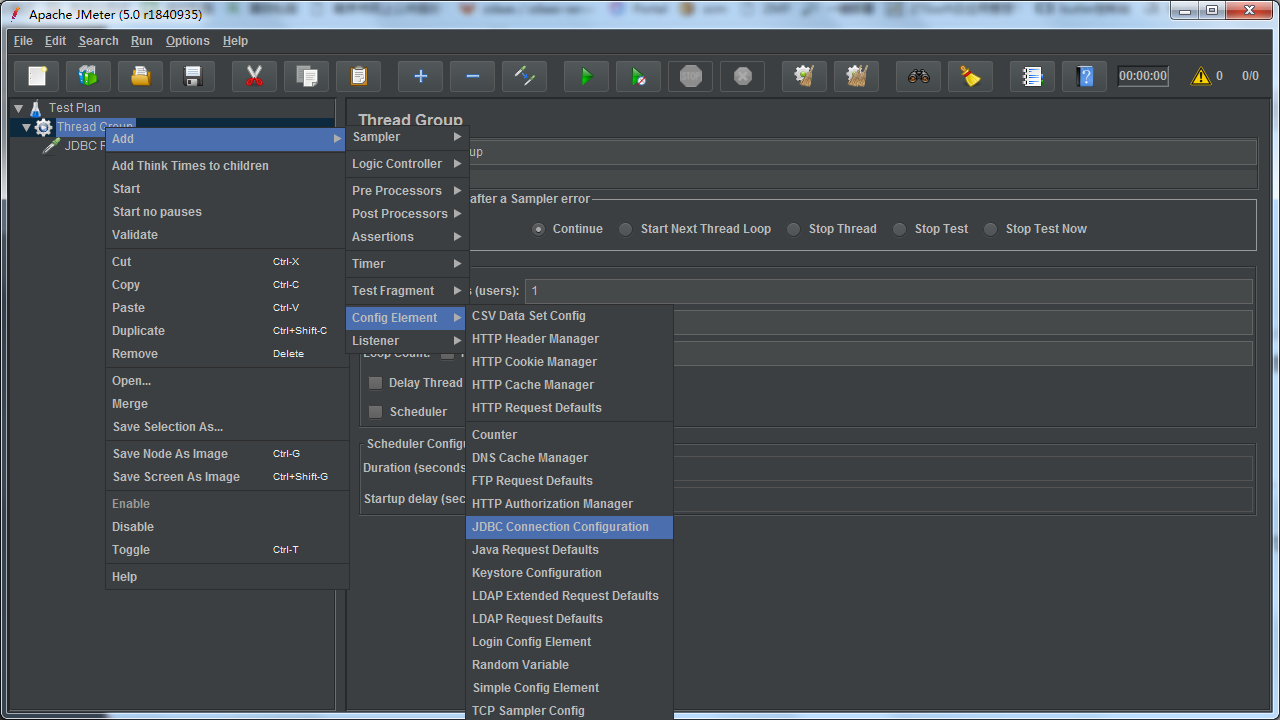The width and height of the screenshot is (1280, 720).
Task: Open Search with binoculars icon
Action: point(919,76)
